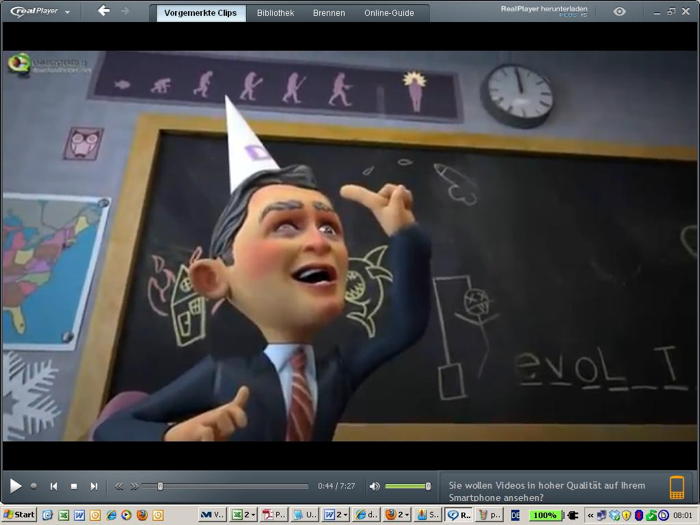Launch the blue quick-launch icon beside Start
Viewport: 700px width, 525px height.
(x=47, y=515)
